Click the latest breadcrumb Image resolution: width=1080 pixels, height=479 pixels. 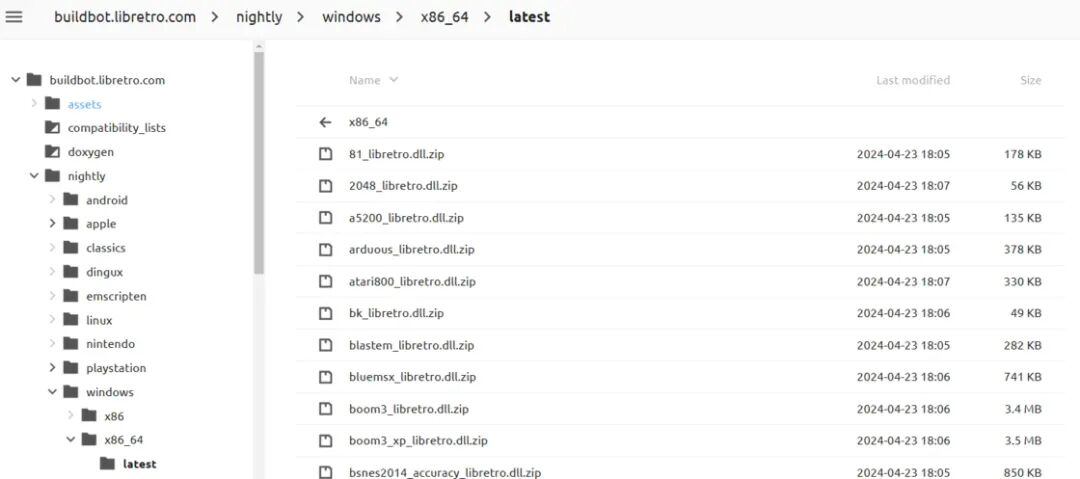529,17
